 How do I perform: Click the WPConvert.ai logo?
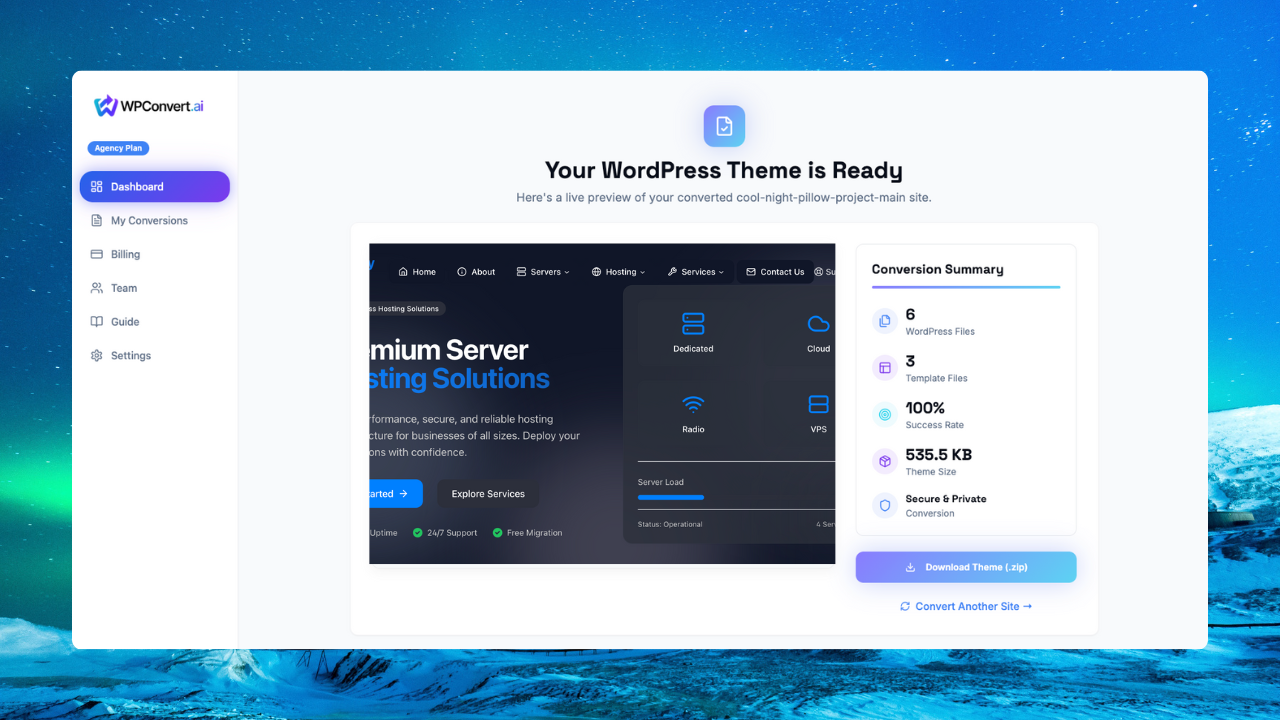(x=148, y=106)
